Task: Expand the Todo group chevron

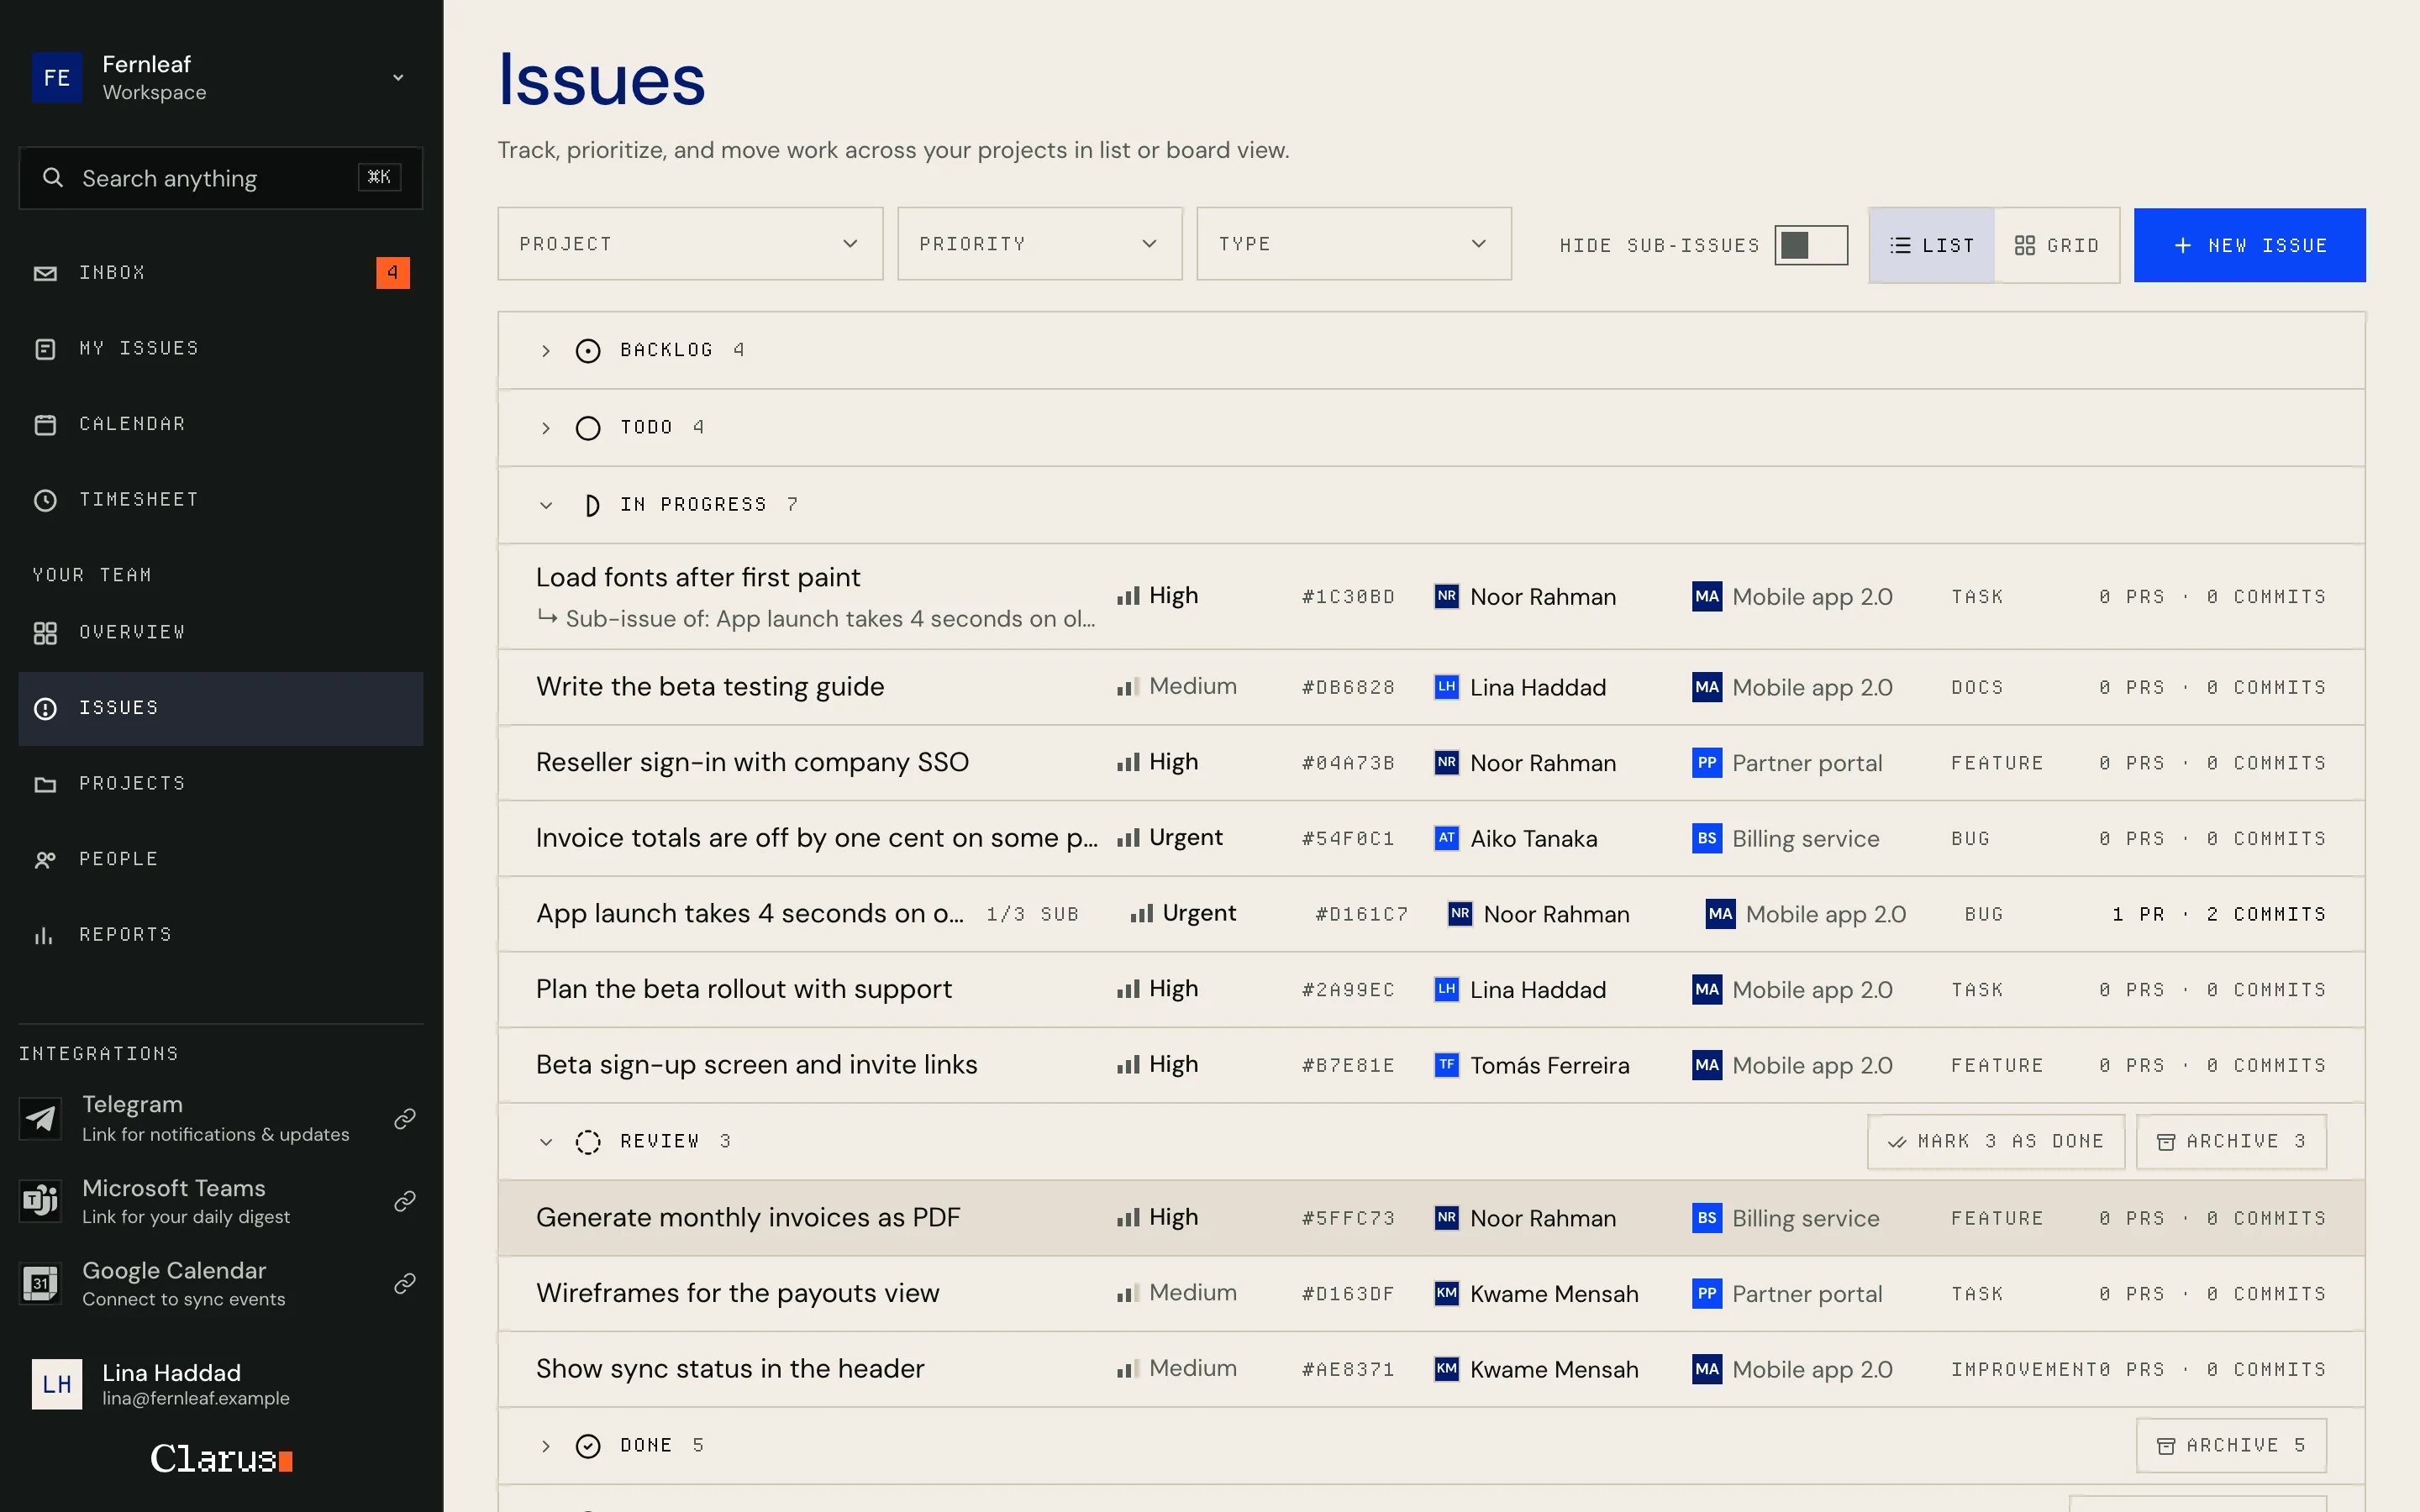Action: (546, 428)
